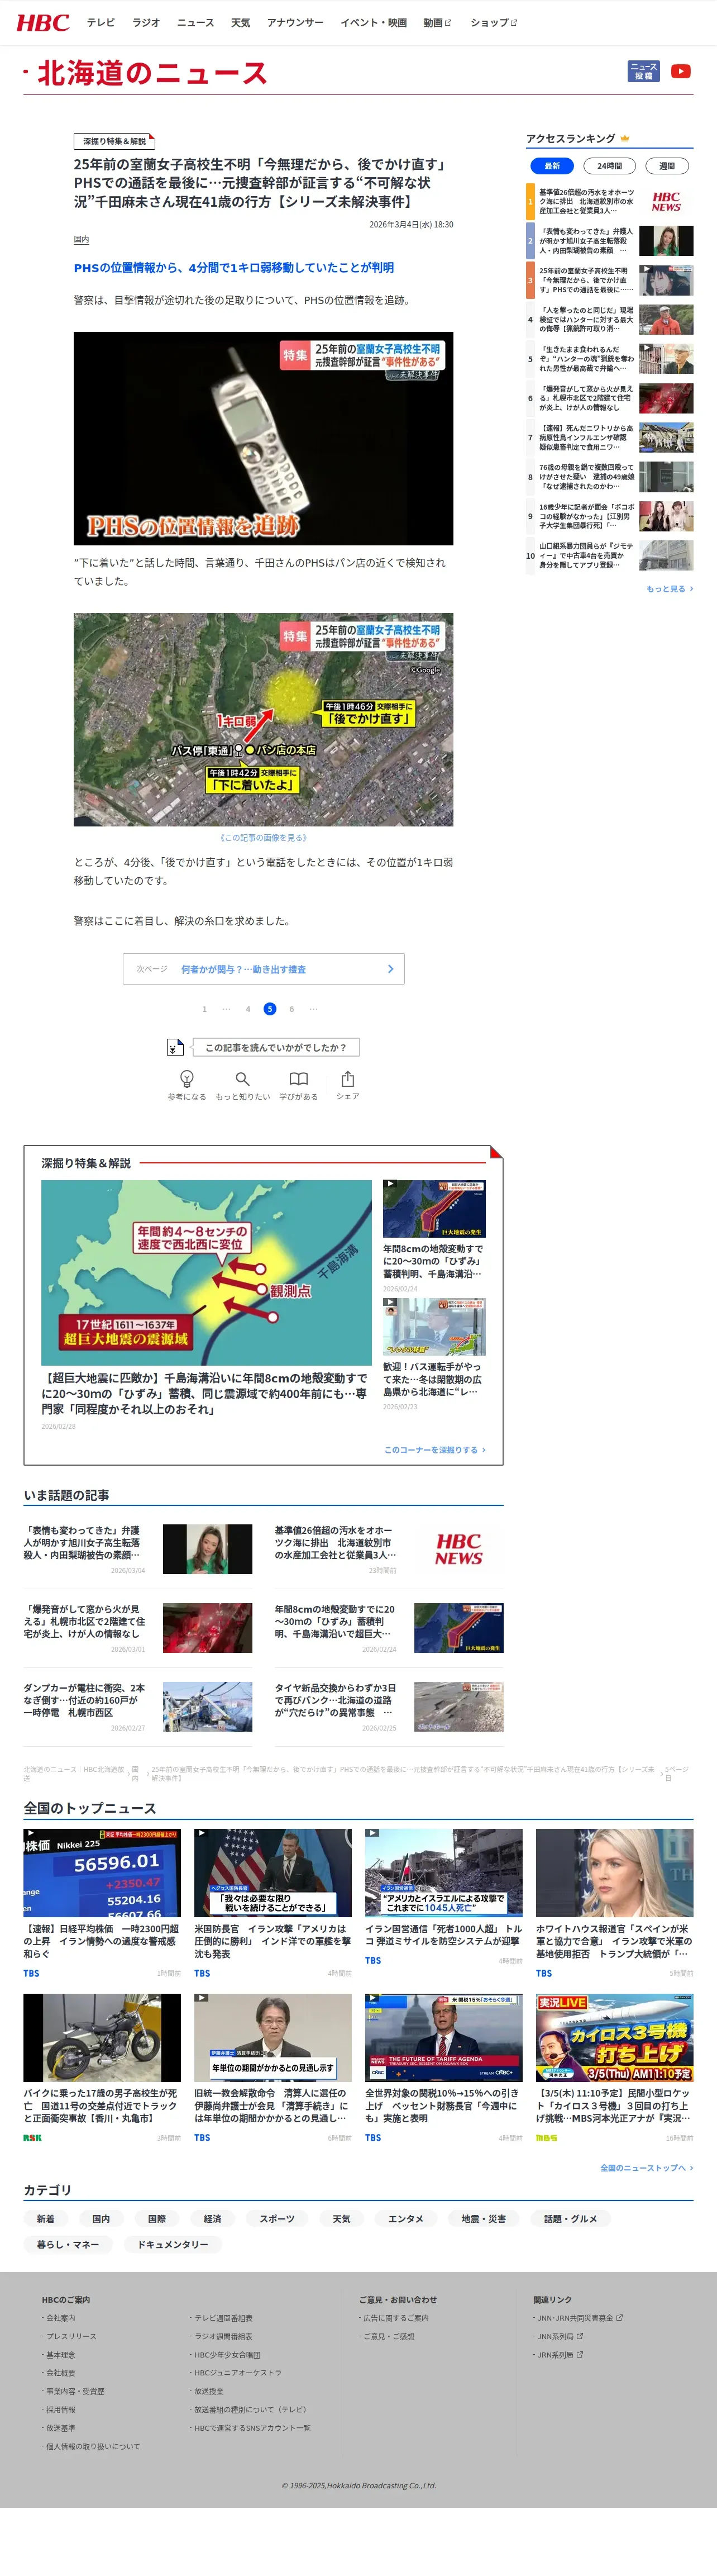Screen dimensions: 717x2576
Task: Select the 国際 category chip
Action: (x=157, y=2218)
